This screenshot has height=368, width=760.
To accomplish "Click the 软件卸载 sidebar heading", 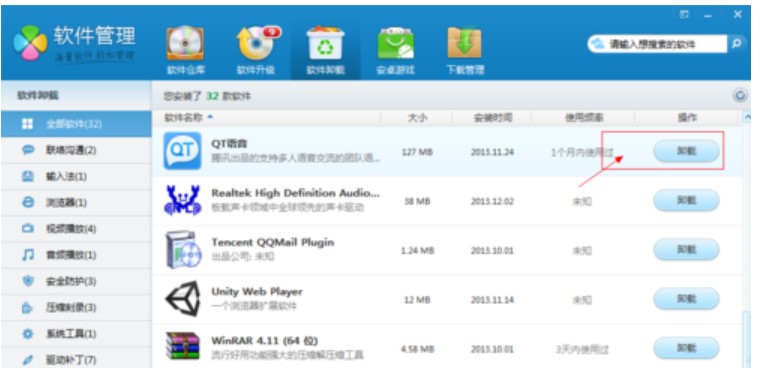I will tap(38, 96).
